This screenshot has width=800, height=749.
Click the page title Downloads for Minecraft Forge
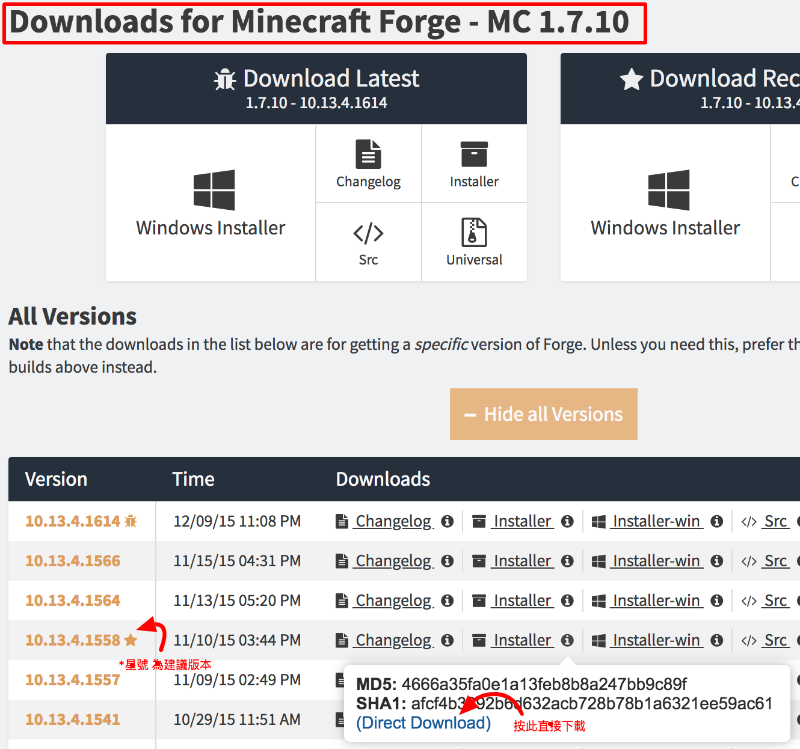click(x=319, y=22)
